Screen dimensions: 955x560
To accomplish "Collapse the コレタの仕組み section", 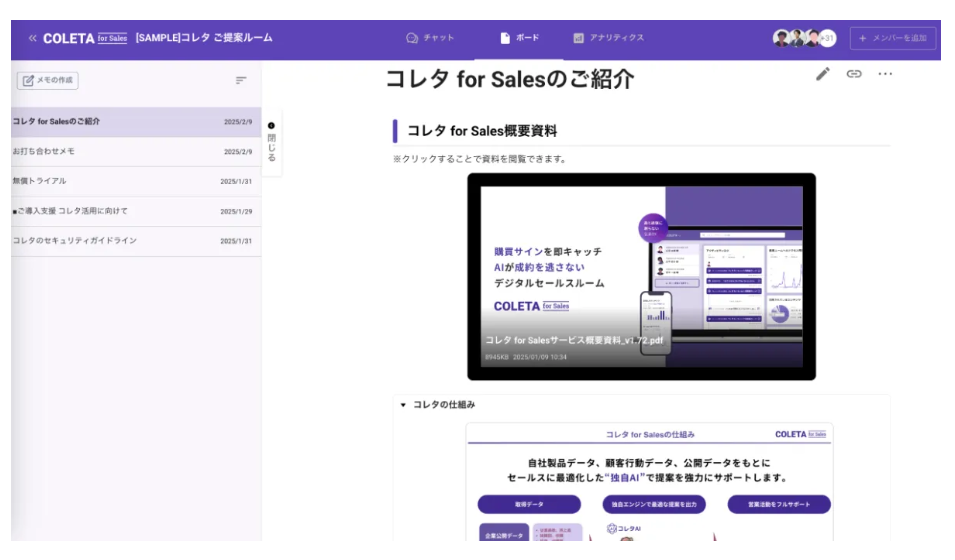I will click(403, 405).
